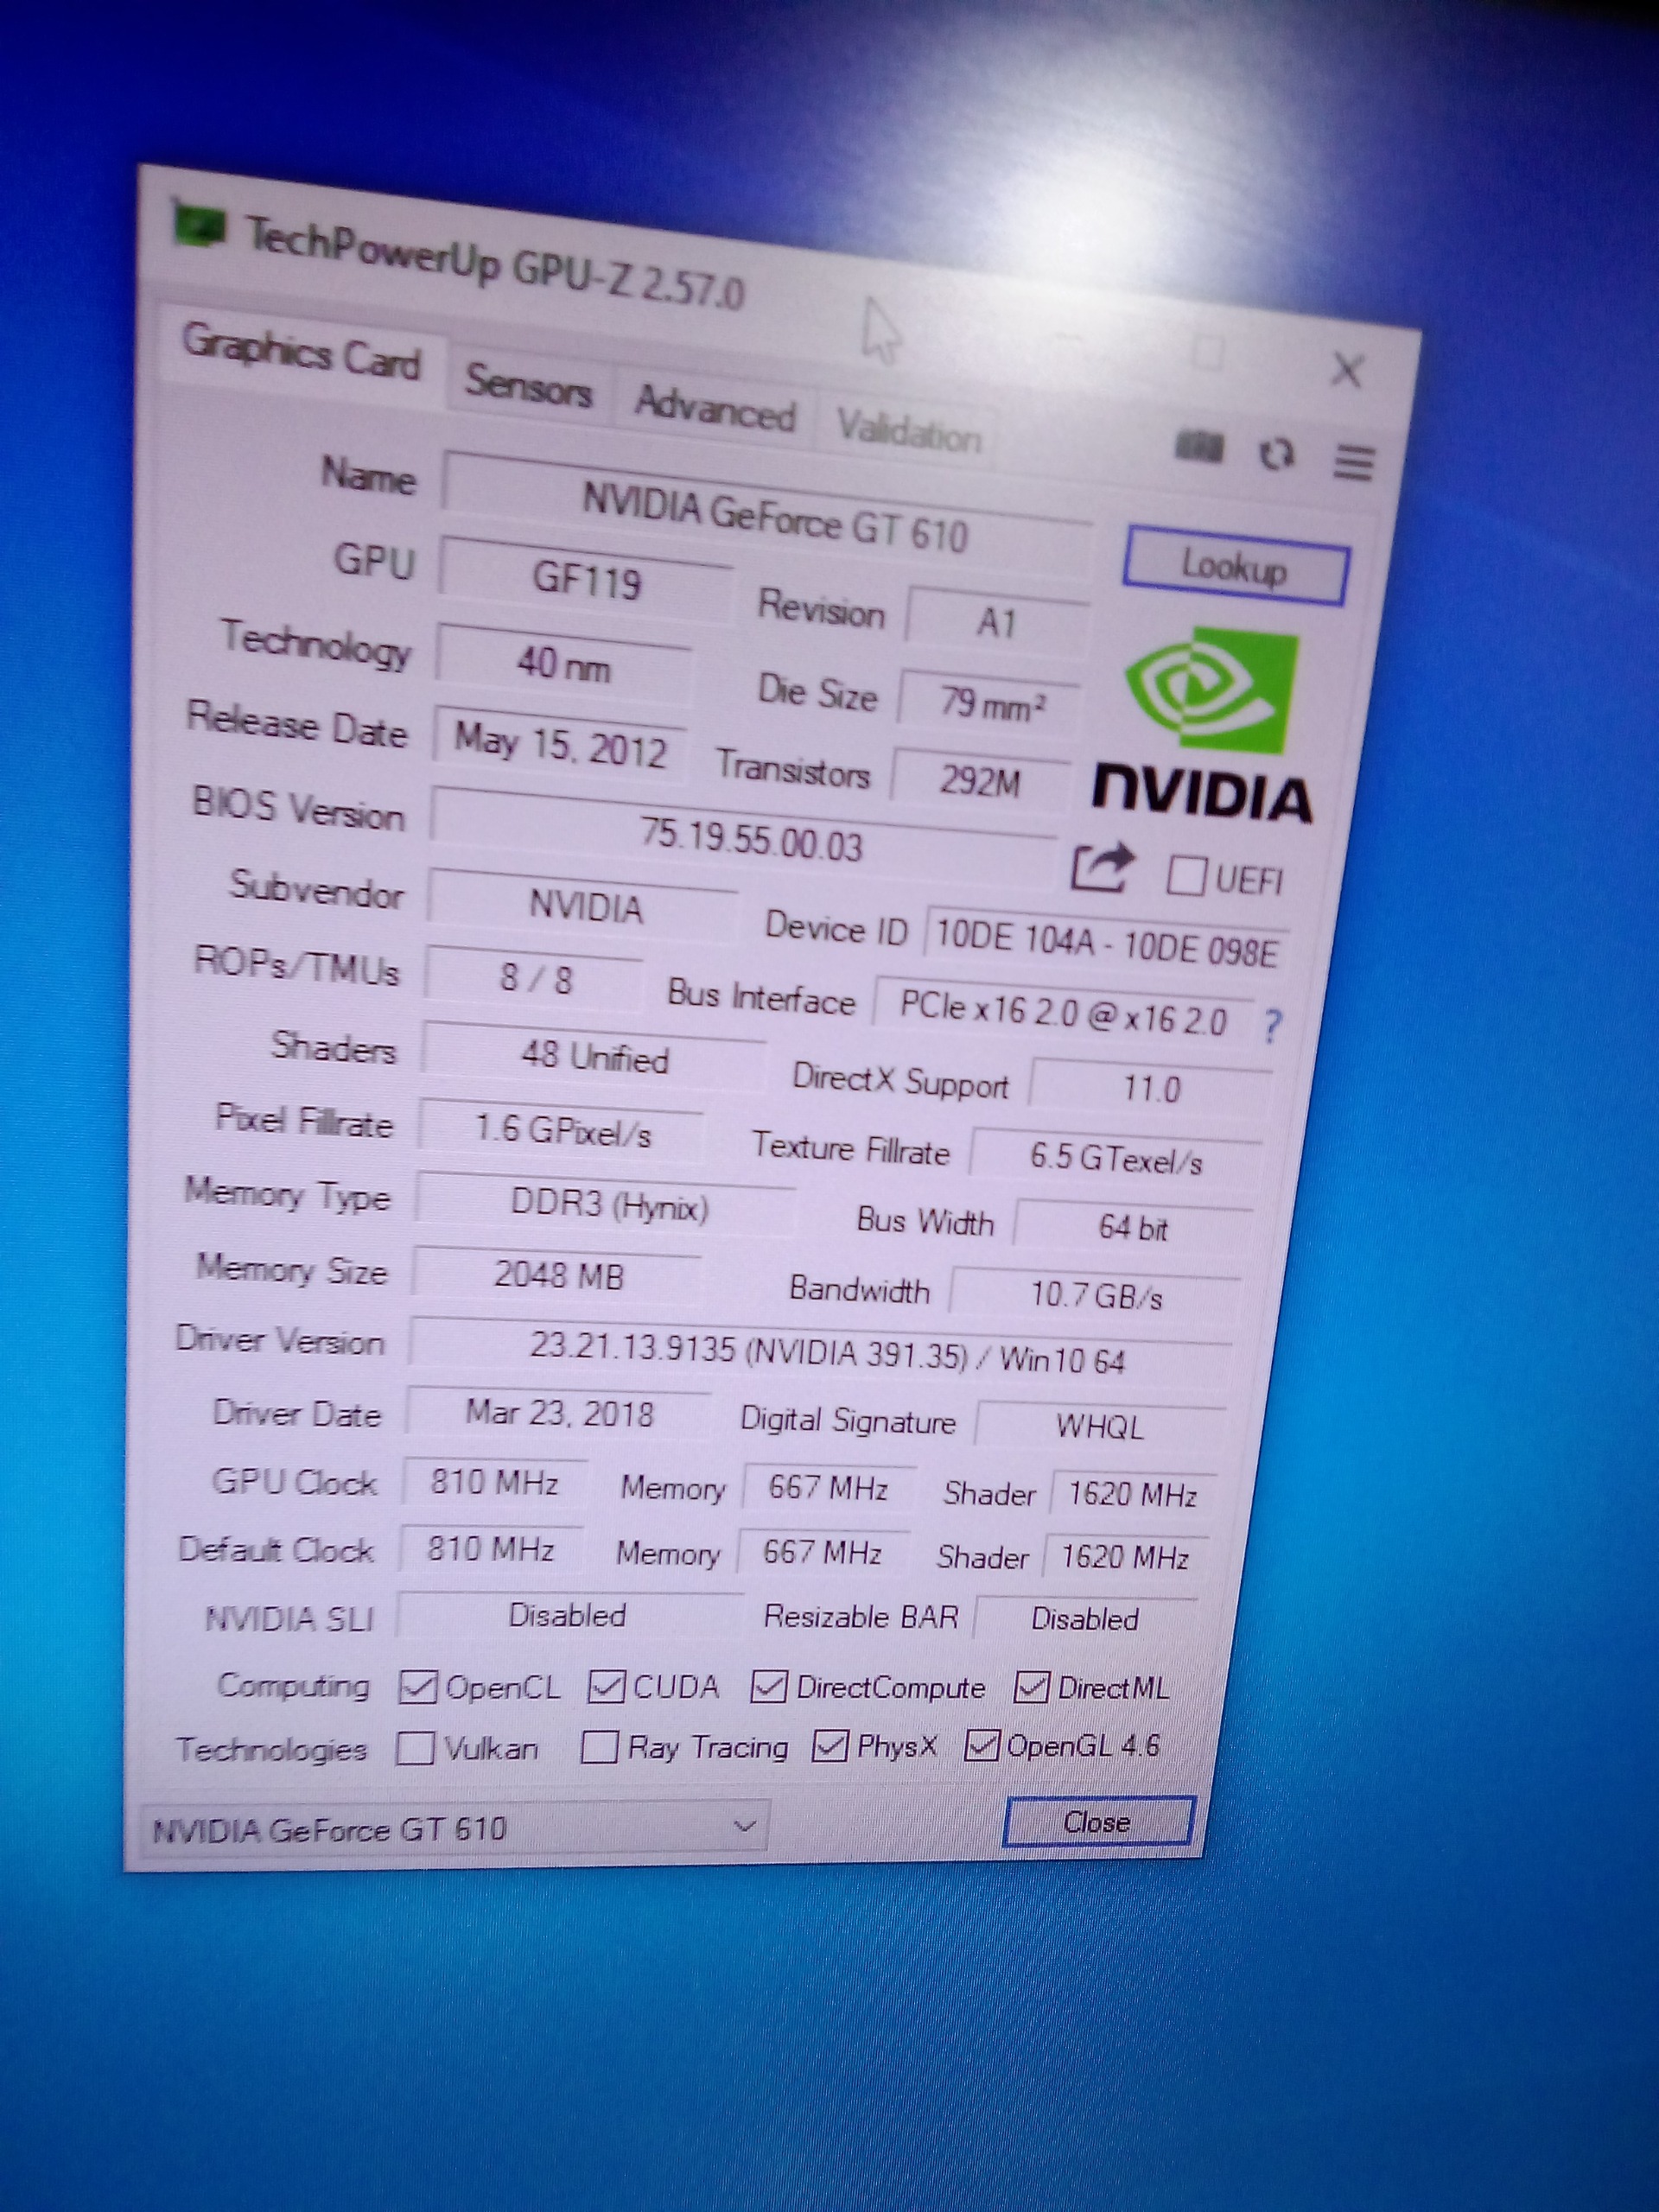Viewport: 1659px width, 2212px height.
Task: Toggle the CUDA checkbox
Action: (x=606, y=1687)
